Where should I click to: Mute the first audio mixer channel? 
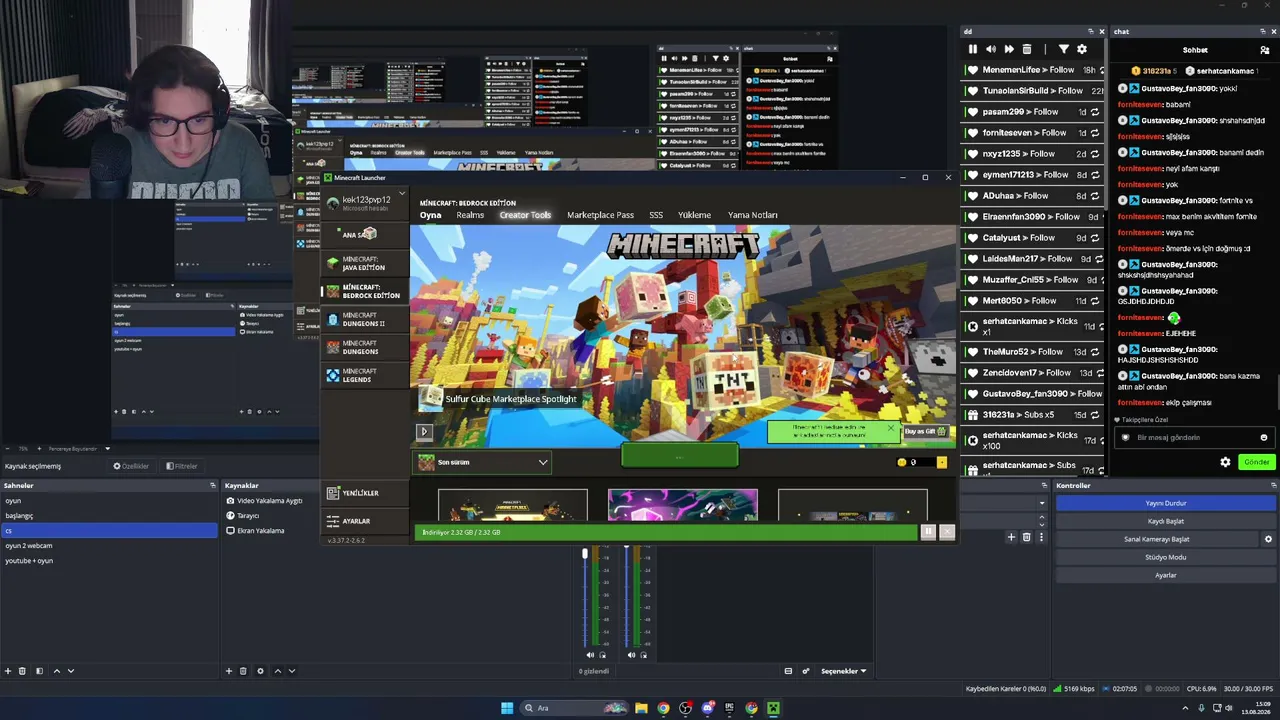[590, 655]
